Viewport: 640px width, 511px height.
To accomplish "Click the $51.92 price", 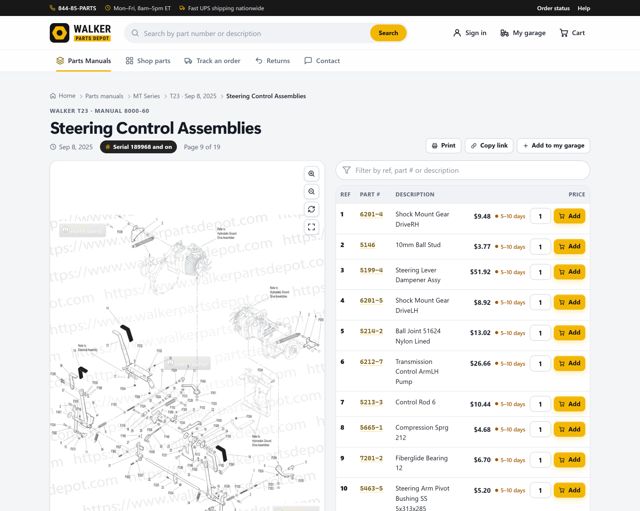I will point(480,272).
